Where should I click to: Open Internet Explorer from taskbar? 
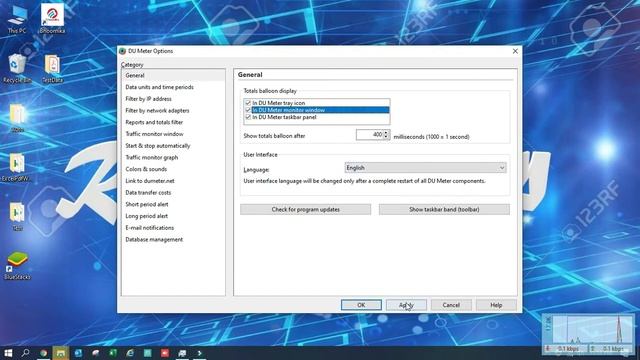pyautogui.click(x=130, y=353)
